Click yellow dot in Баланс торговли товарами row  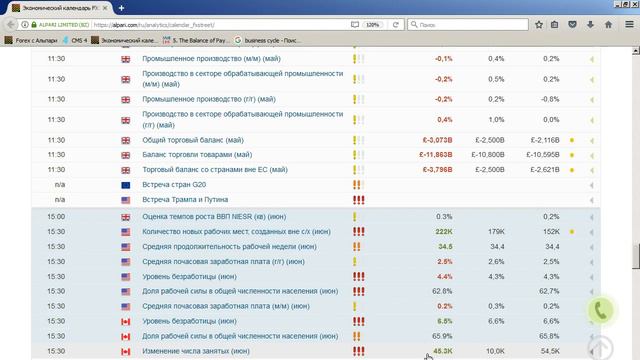click(x=572, y=155)
